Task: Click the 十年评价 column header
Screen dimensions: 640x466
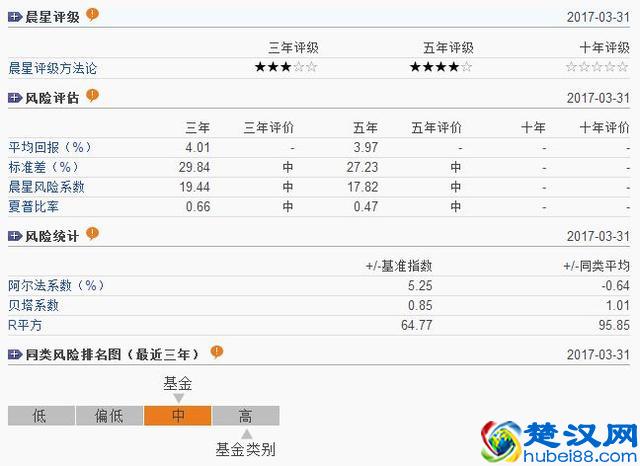Action: pos(604,127)
